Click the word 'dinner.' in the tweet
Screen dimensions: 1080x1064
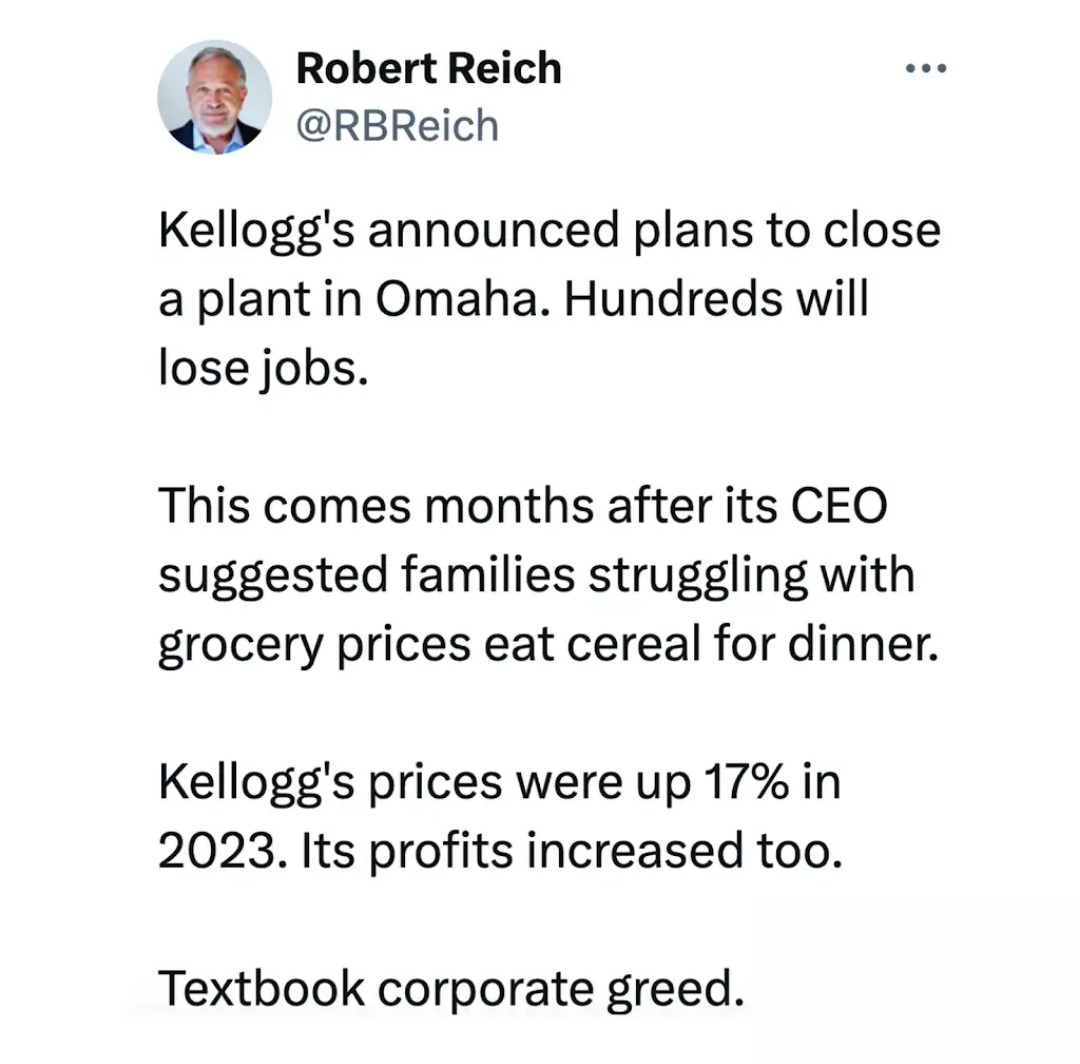863,645
